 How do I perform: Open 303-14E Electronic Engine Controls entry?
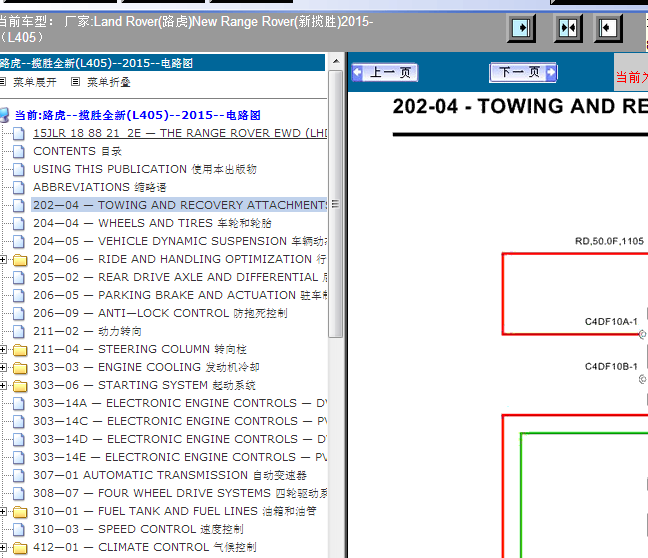(180, 457)
